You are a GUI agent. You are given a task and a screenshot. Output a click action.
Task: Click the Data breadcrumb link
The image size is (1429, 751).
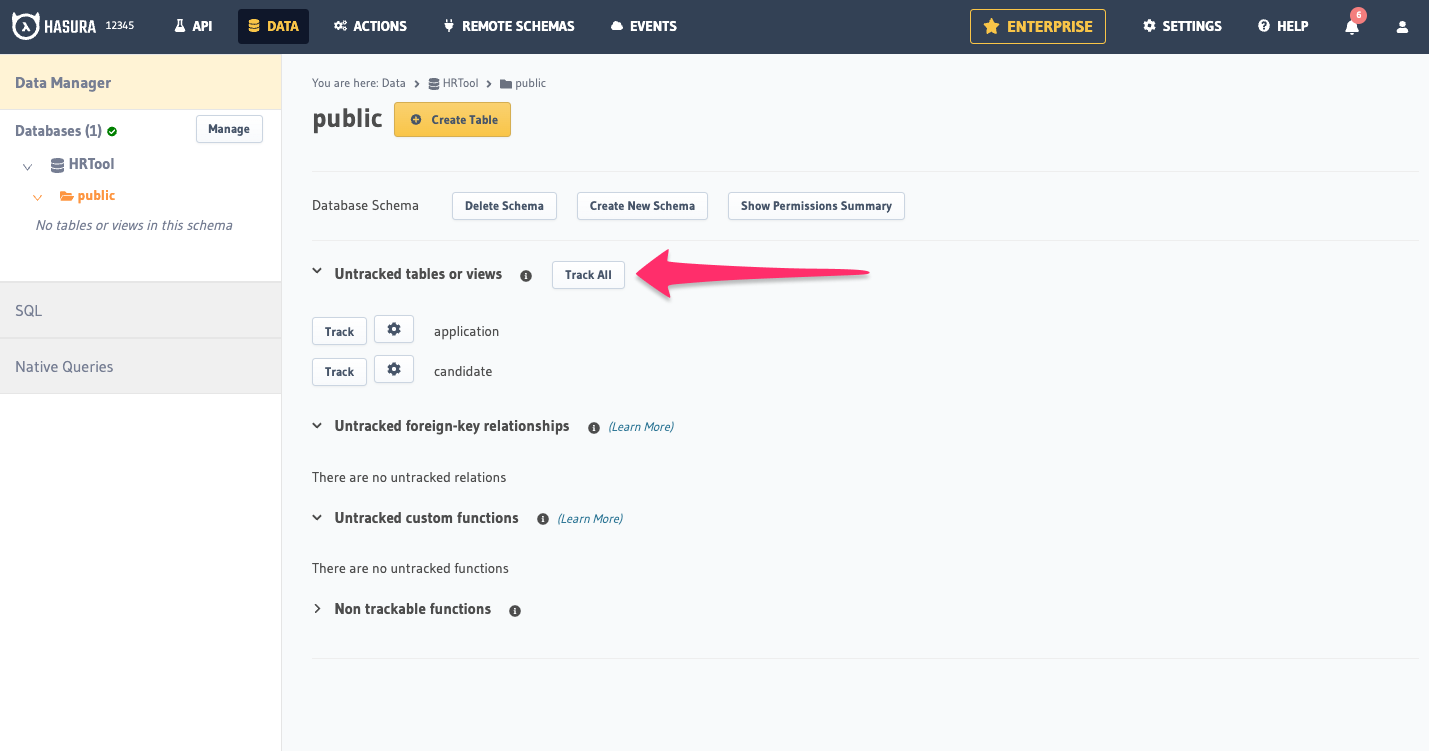click(x=394, y=83)
